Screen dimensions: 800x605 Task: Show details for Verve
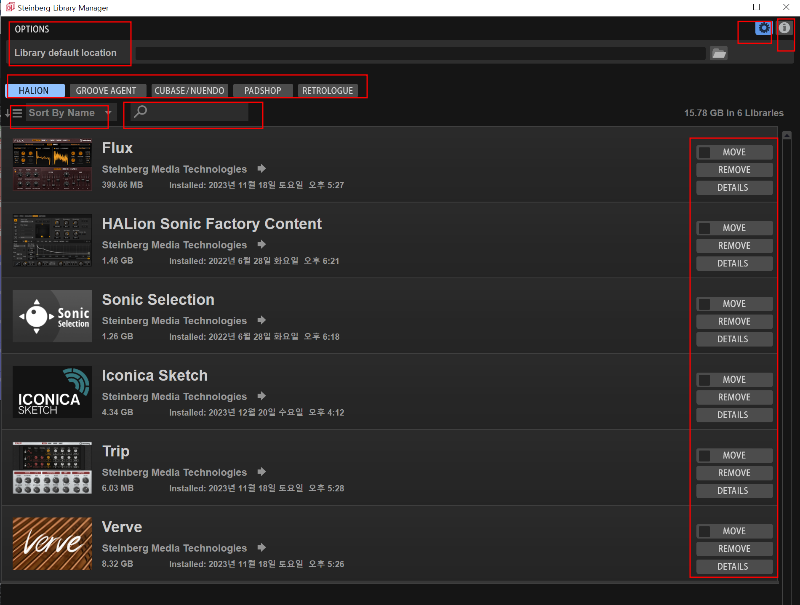coord(734,567)
